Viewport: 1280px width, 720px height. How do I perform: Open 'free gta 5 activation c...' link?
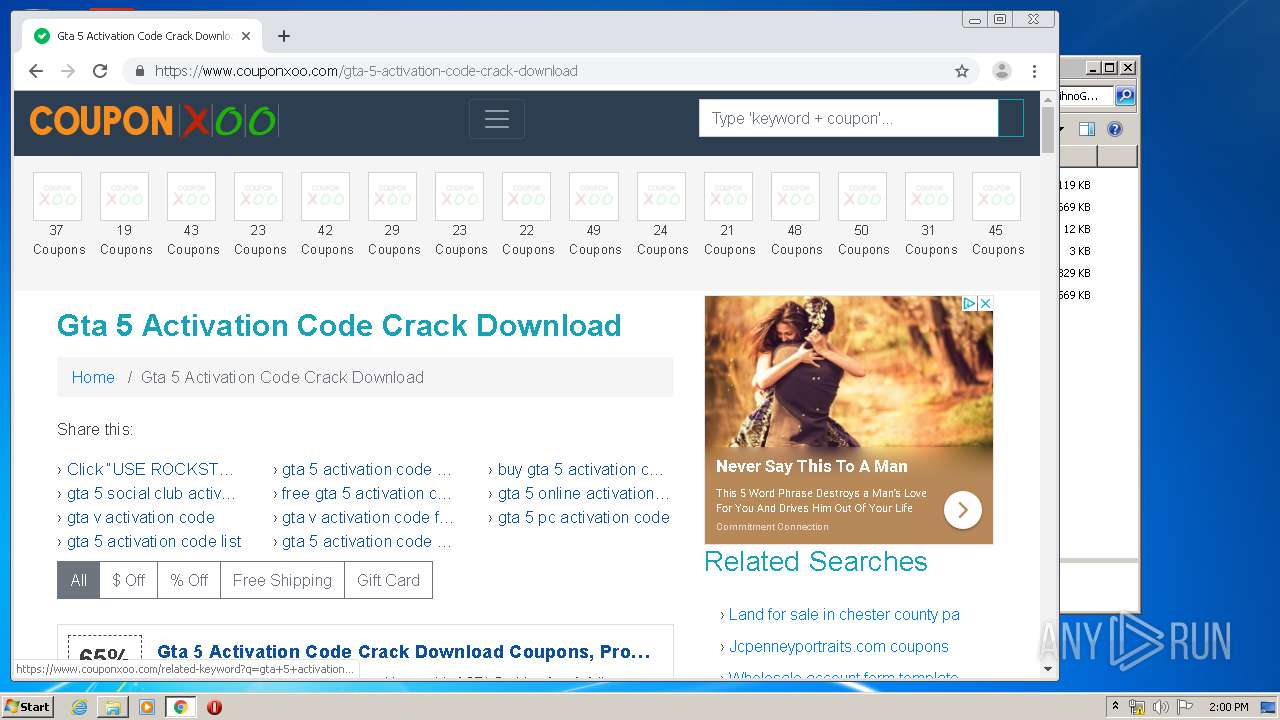click(367, 493)
